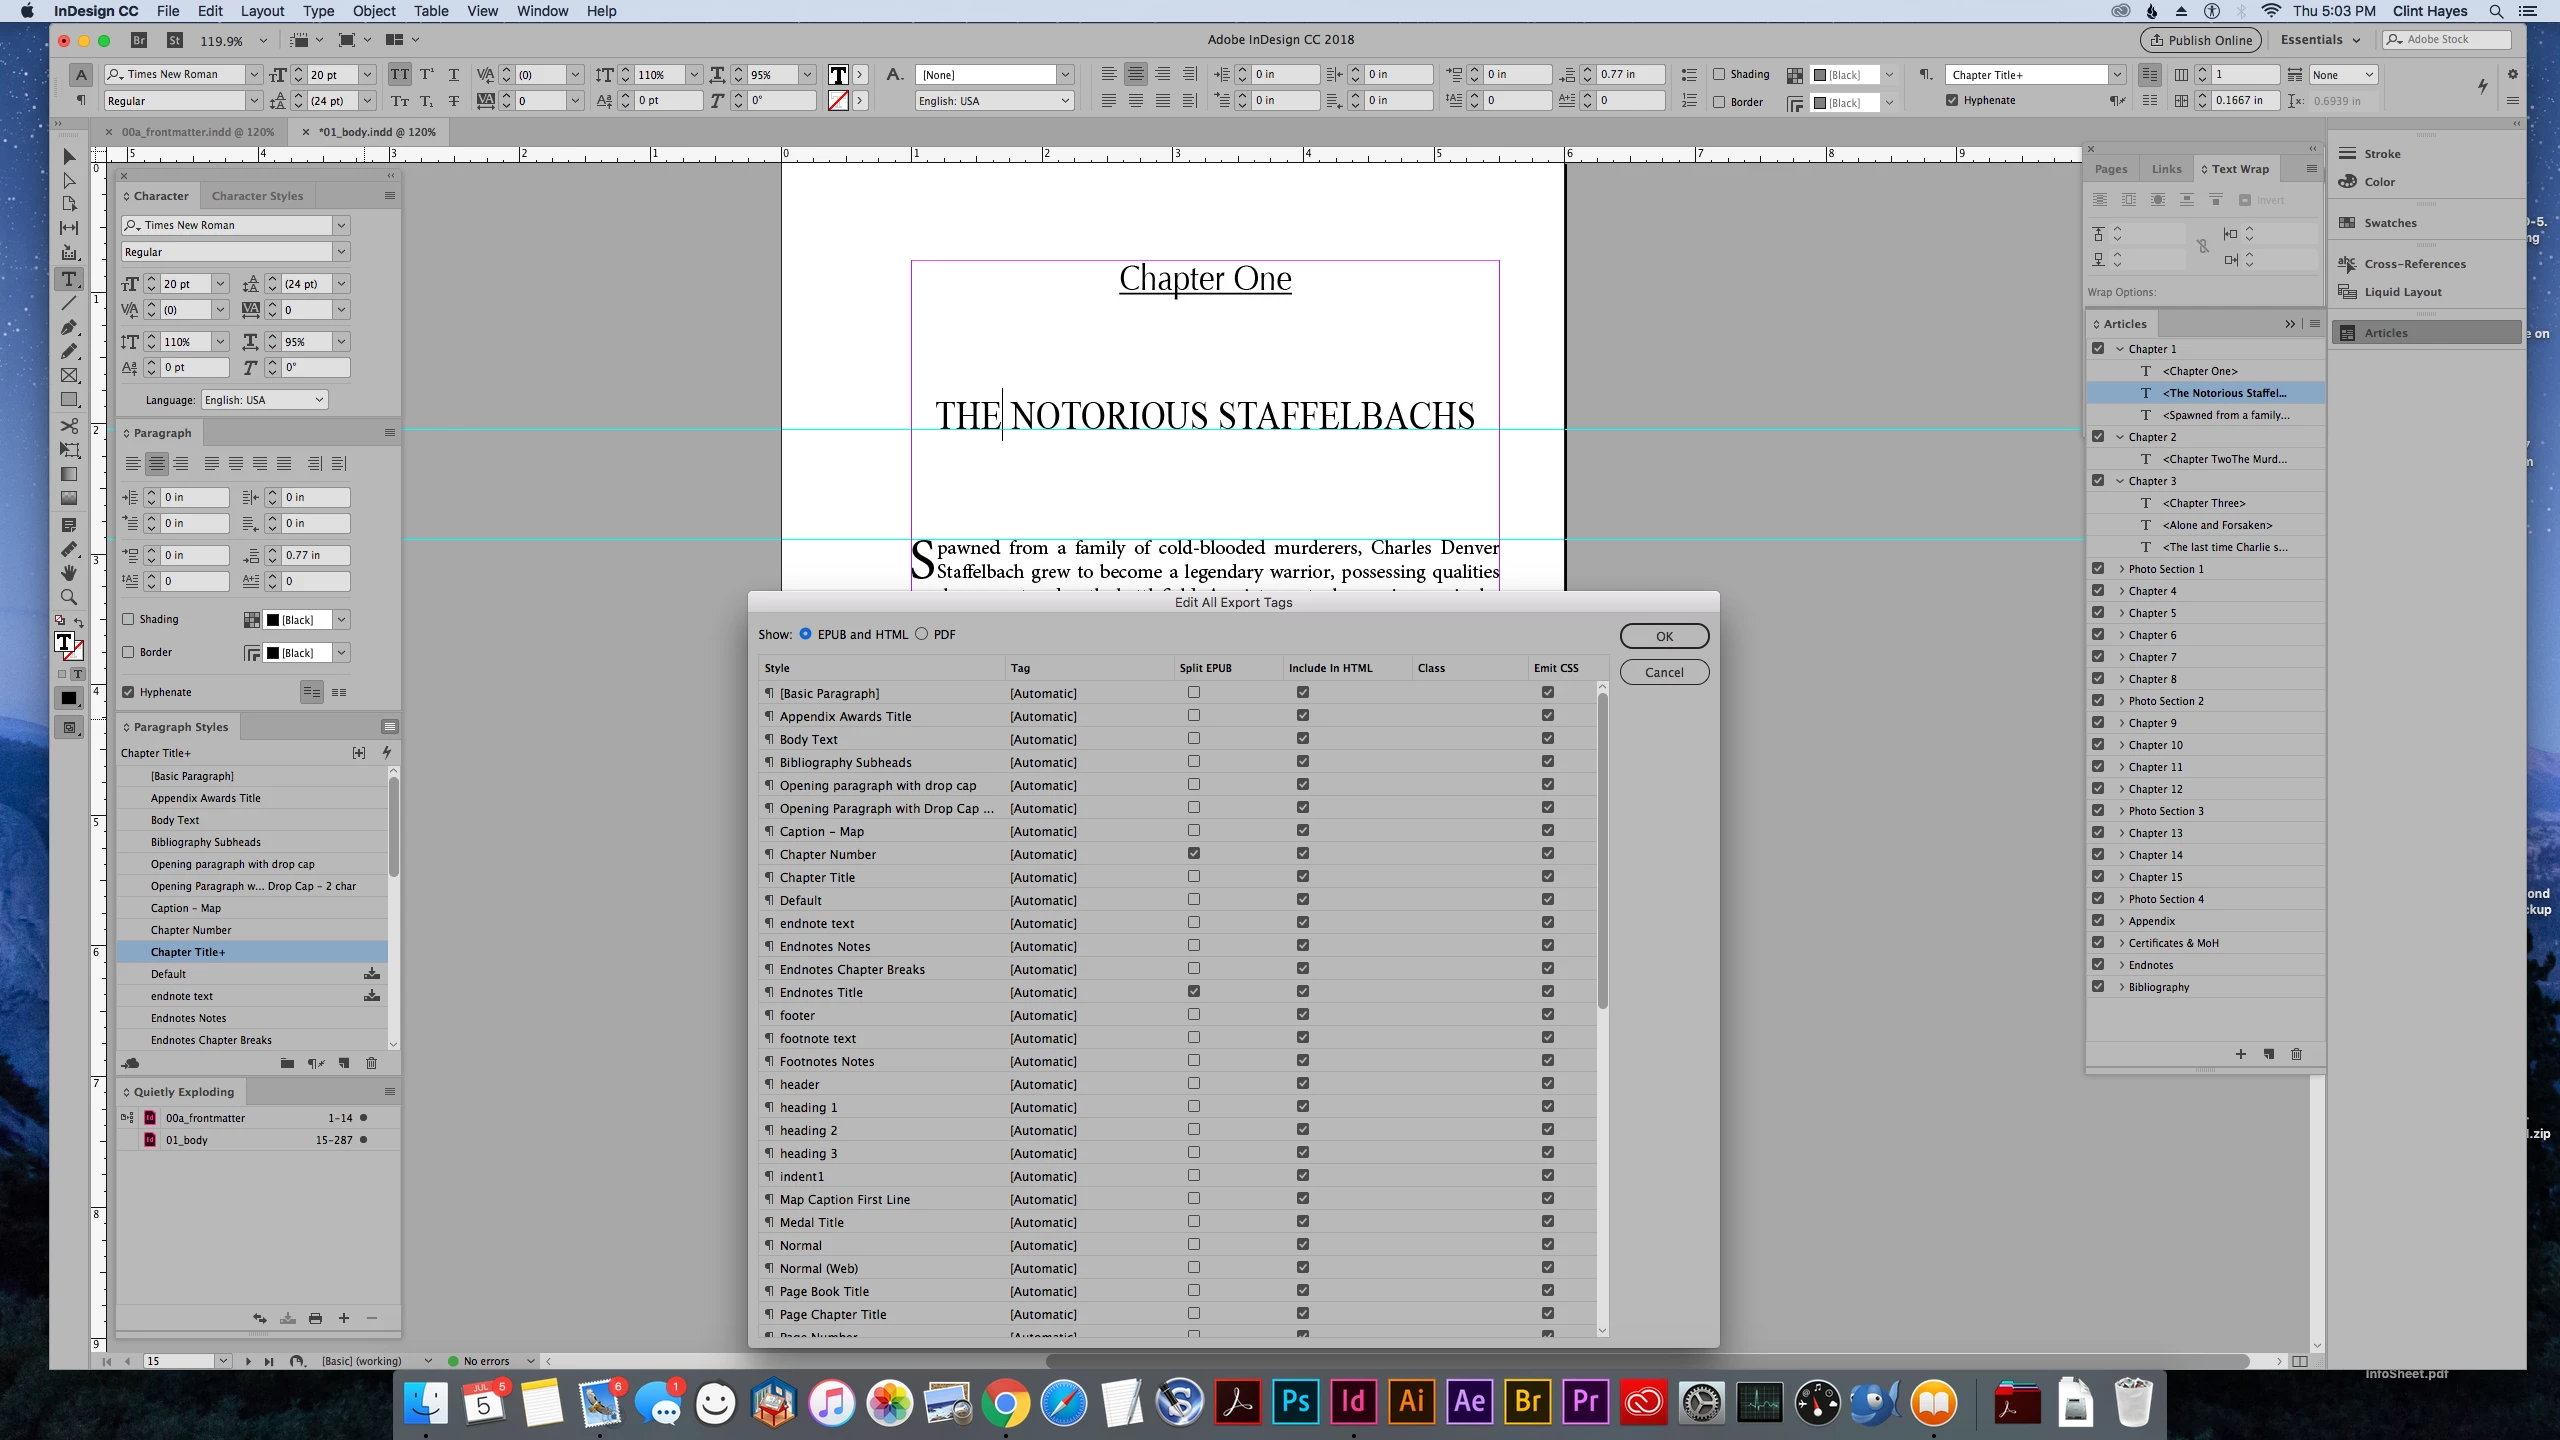Viewport: 2560px width, 1440px height.
Task: Expand the Chapter 4 article
Action: click(x=2121, y=591)
